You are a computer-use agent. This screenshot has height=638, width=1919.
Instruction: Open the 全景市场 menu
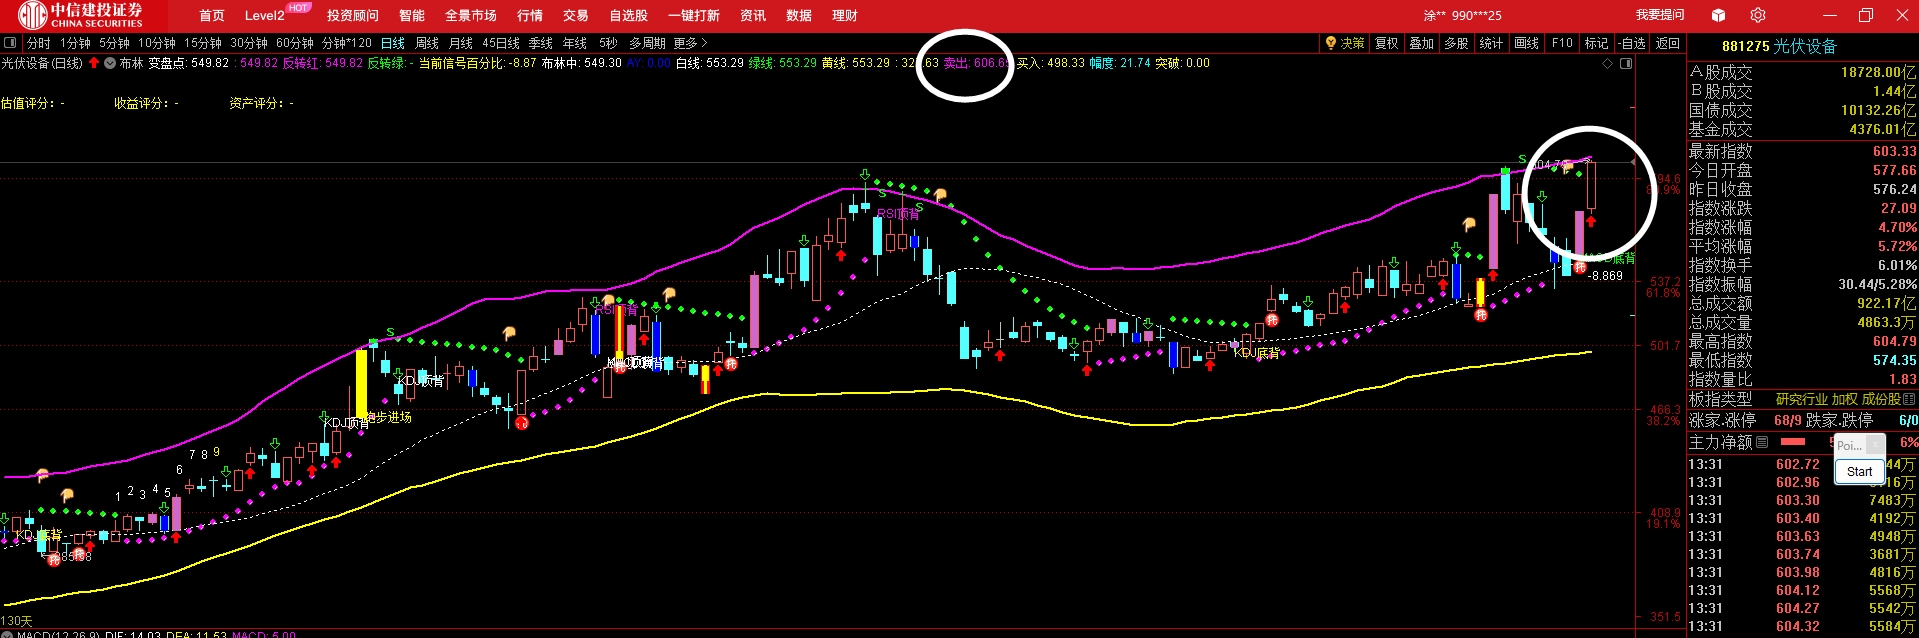tap(471, 15)
